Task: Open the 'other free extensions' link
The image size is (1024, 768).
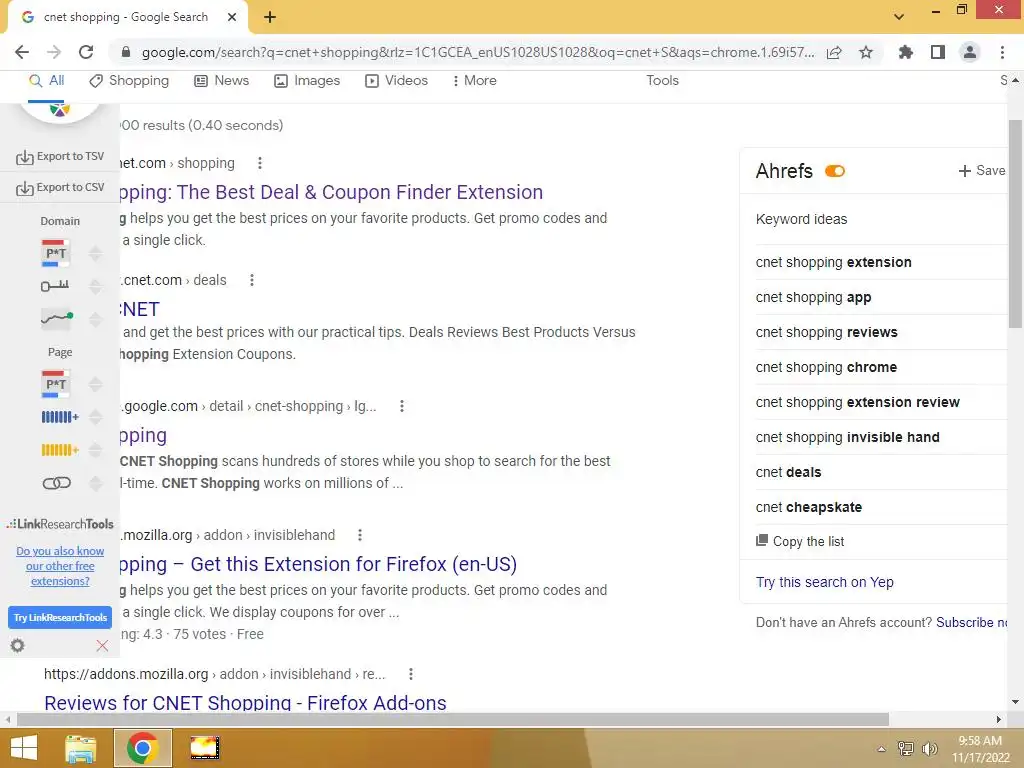Action: pos(60,566)
